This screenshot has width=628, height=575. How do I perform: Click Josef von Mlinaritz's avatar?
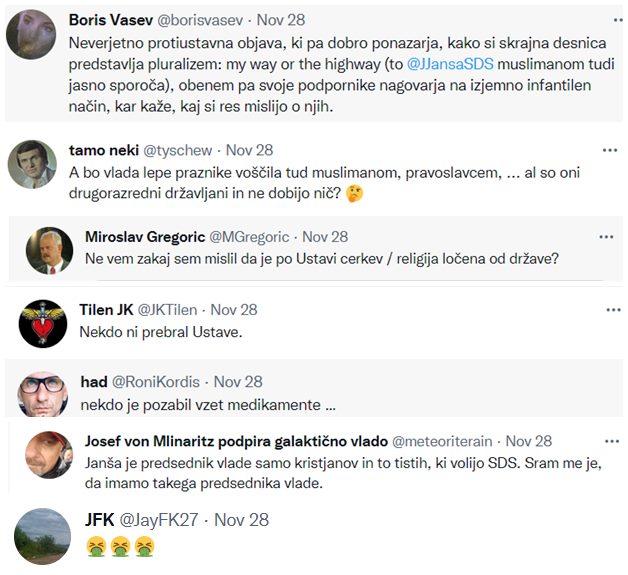click(x=48, y=460)
